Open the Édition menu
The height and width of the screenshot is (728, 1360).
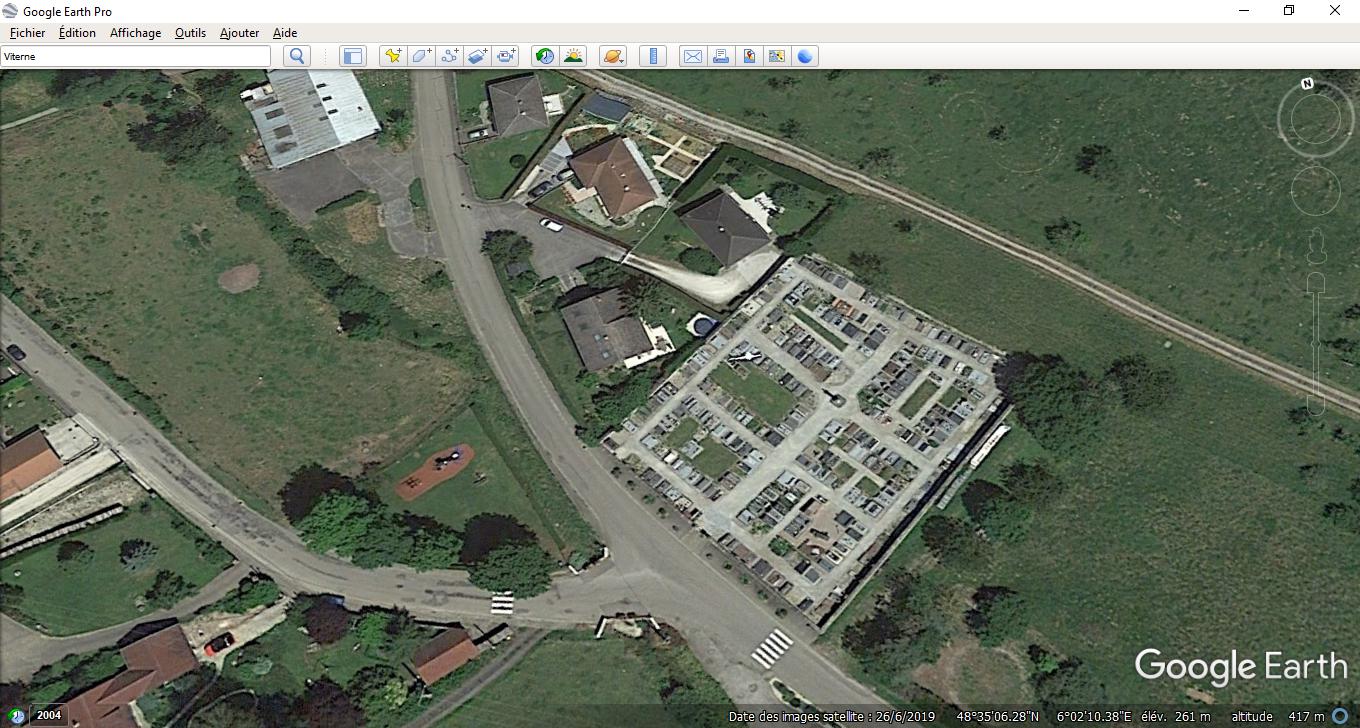(77, 33)
